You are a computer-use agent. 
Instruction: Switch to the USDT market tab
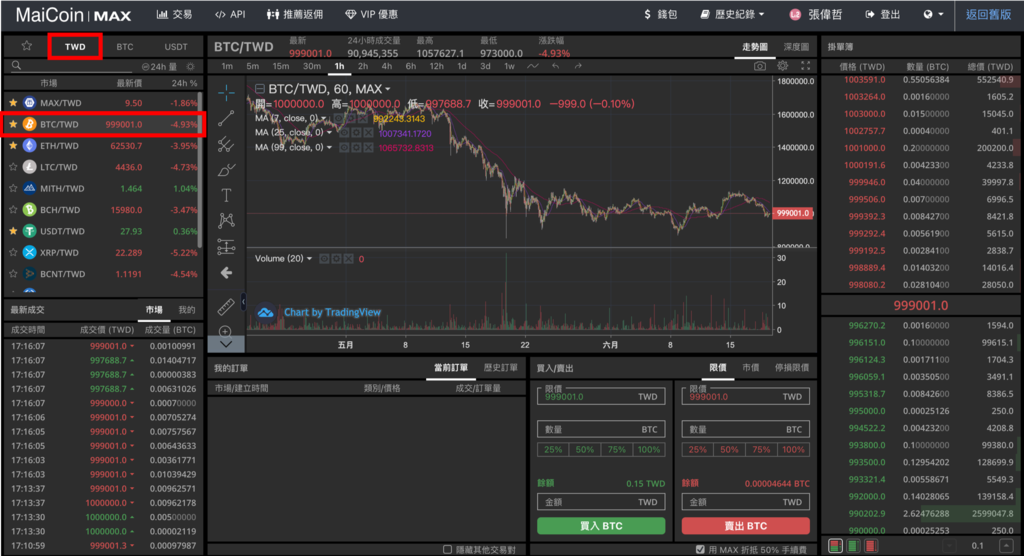[176, 47]
